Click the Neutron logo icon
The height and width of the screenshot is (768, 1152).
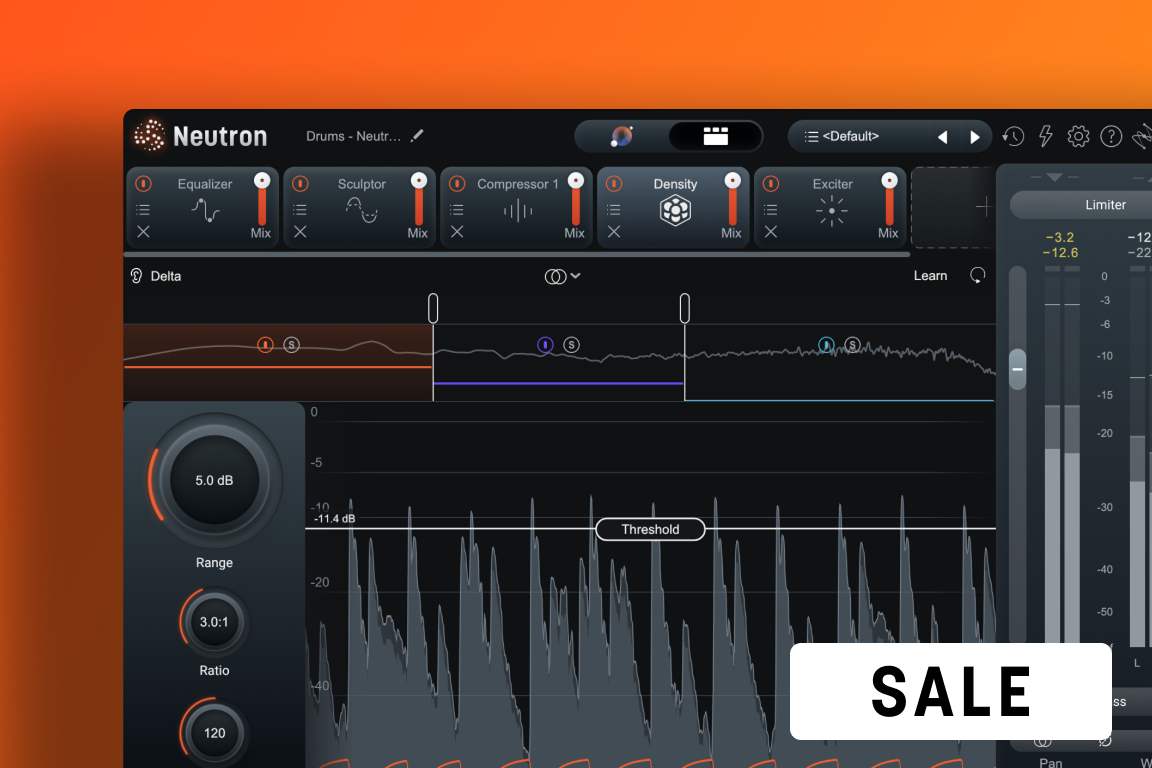[149, 135]
